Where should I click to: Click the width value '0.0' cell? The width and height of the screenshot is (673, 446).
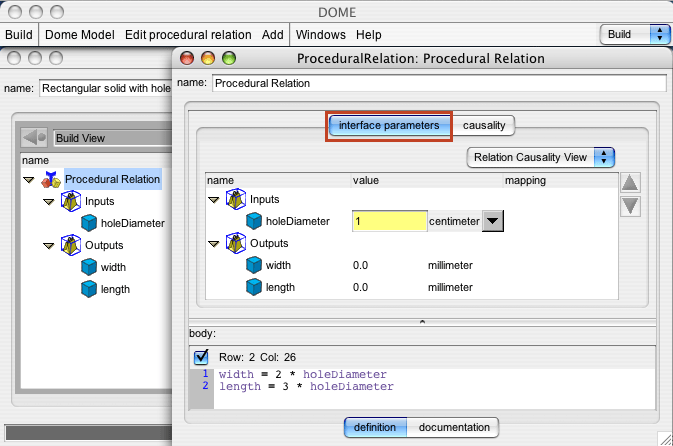[360, 265]
